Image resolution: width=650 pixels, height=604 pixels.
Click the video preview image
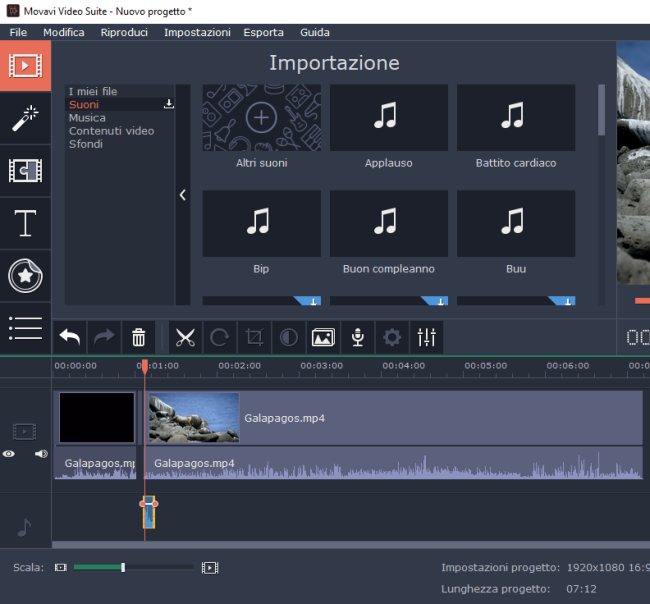coord(633,163)
